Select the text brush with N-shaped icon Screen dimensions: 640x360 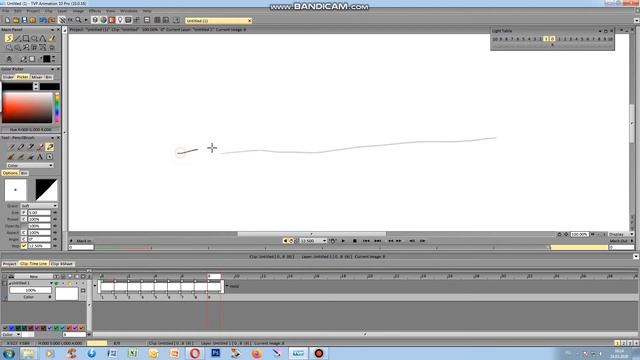[x=40, y=157]
